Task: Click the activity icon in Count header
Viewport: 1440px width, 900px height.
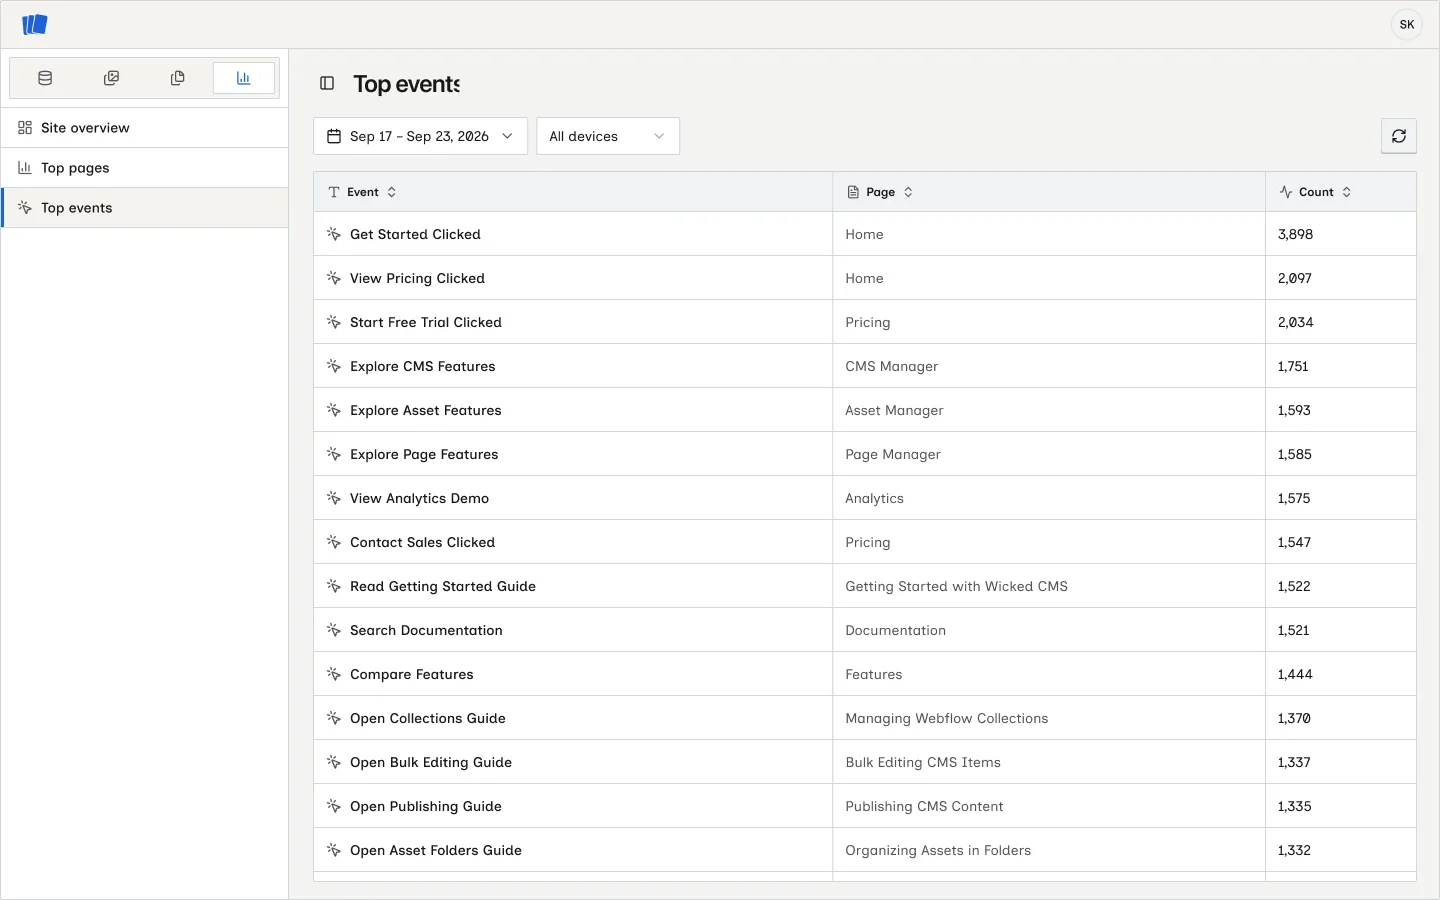Action: coord(1286,192)
